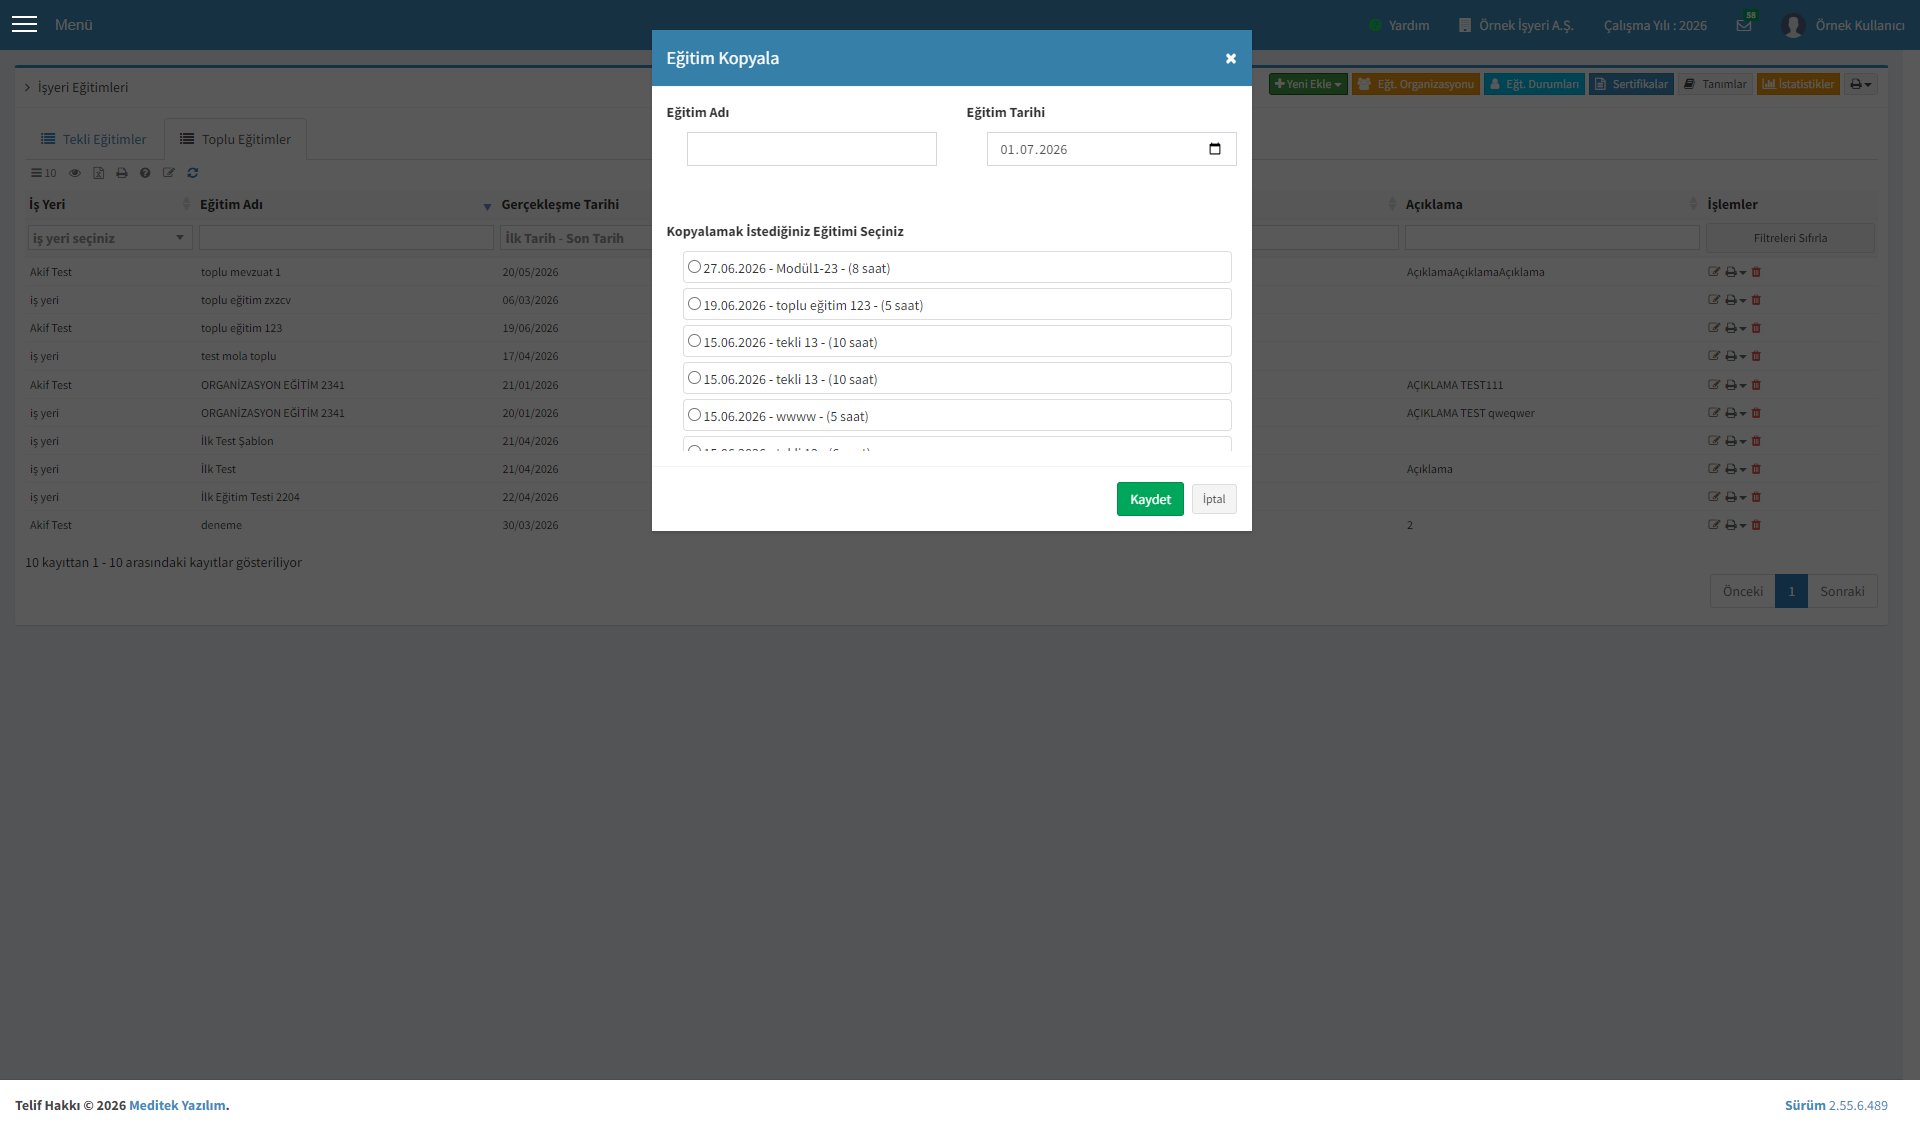Expand the iş yeri seçiniz dropdown

coord(110,238)
